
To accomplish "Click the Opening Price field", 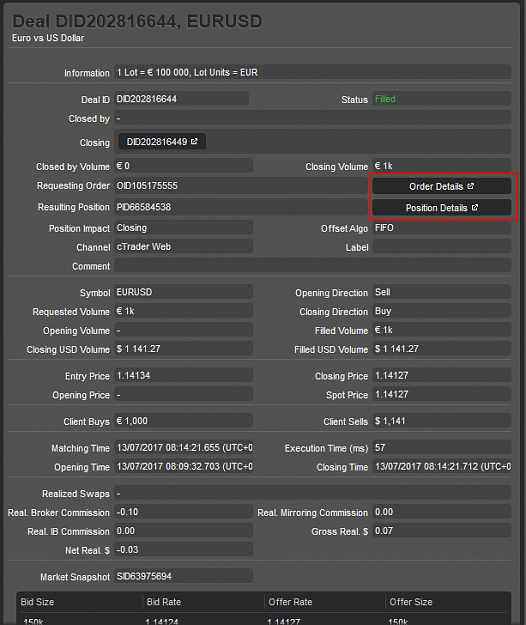I will point(183,395).
